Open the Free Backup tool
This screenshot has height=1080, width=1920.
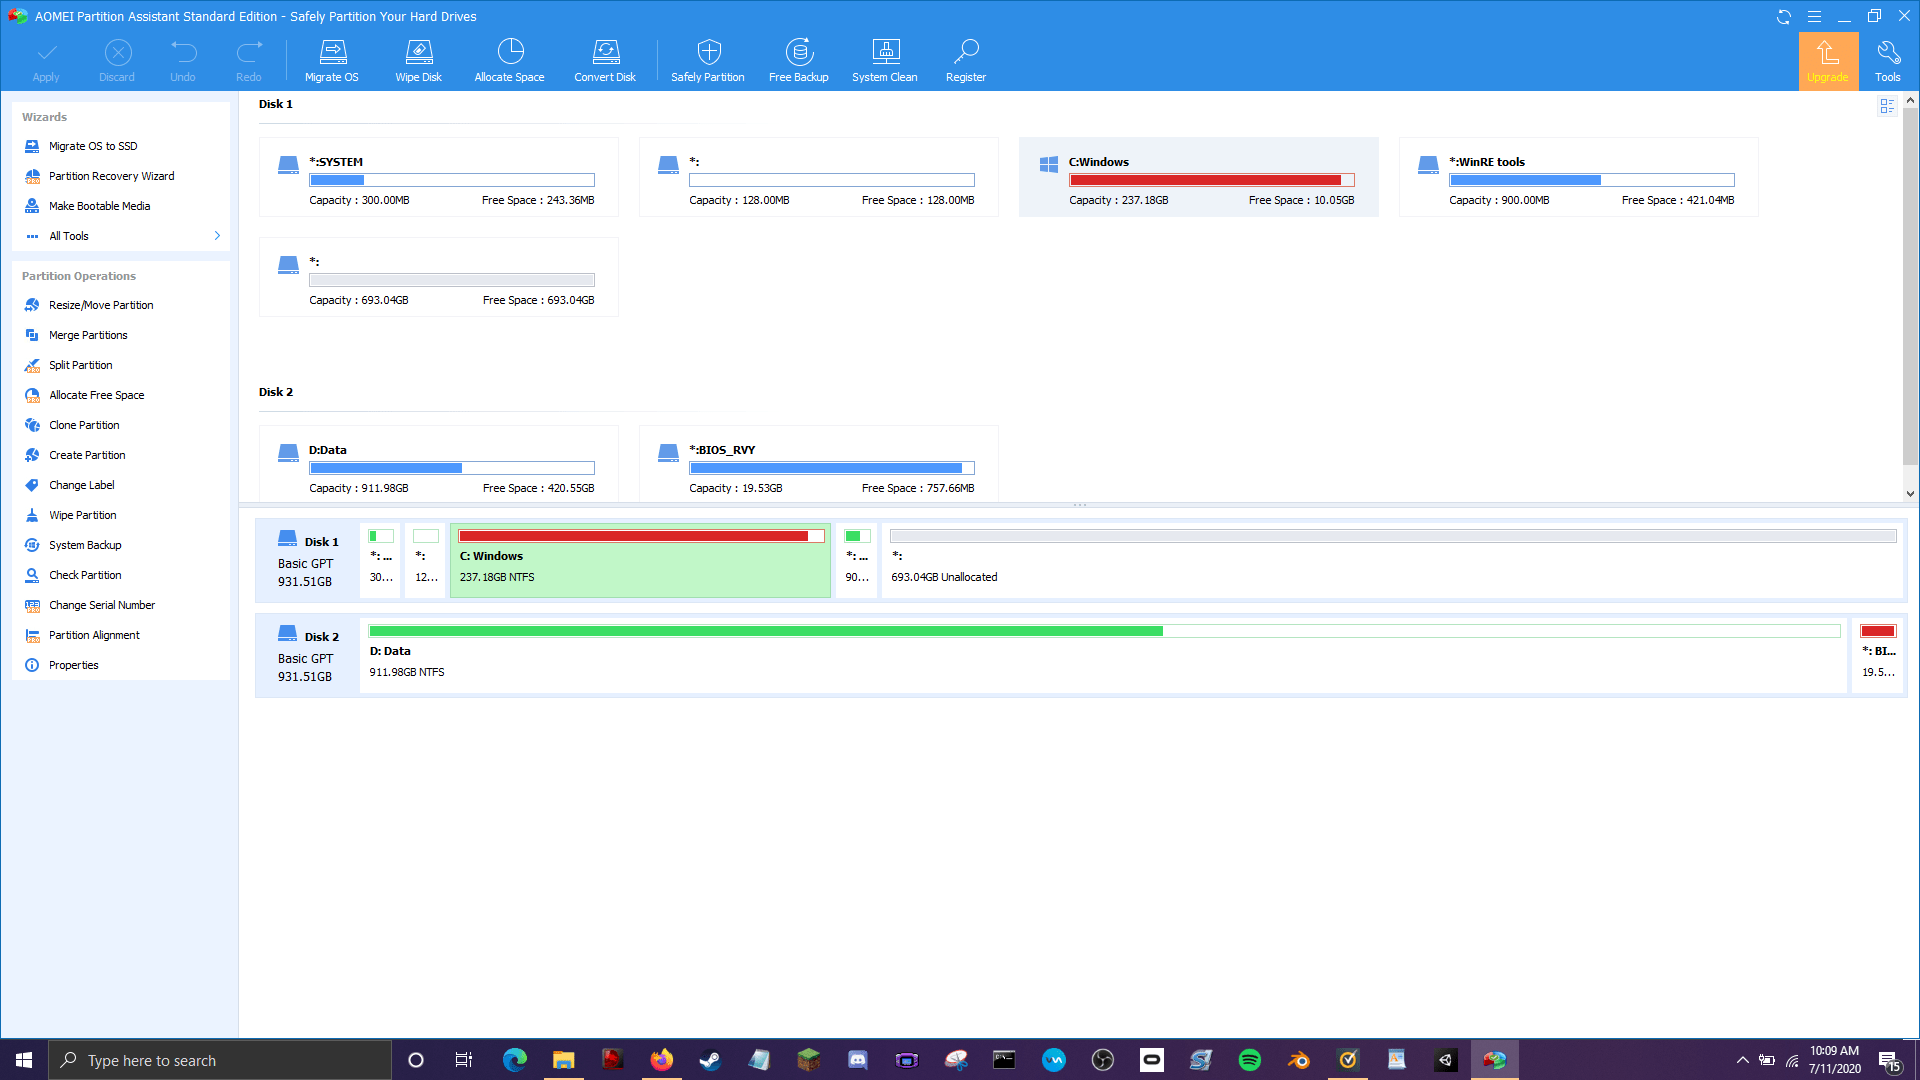tap(798, 60)
